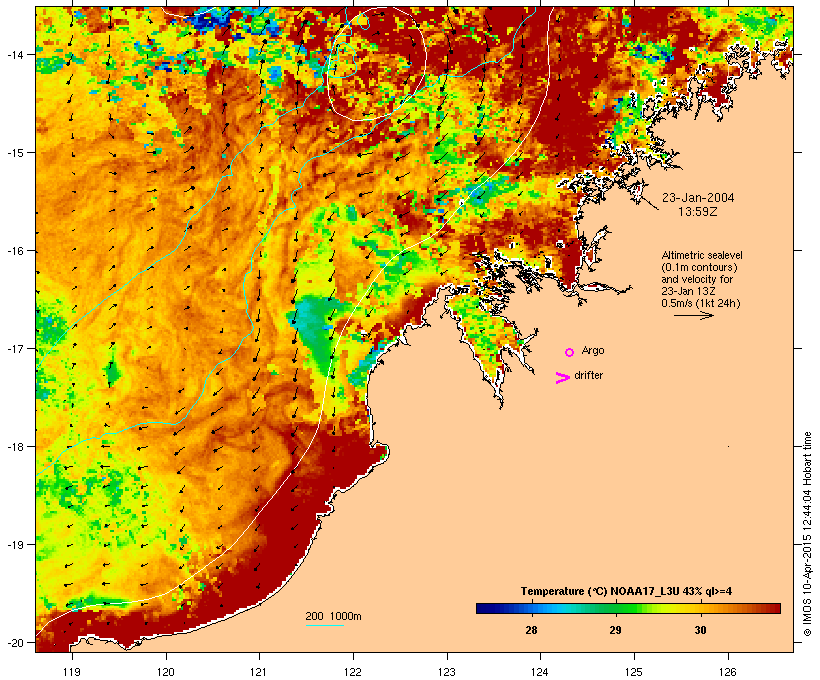Click the dark red end of color bar
The width and height of the screenshot is (820, 680).
[x=775, y=608]
